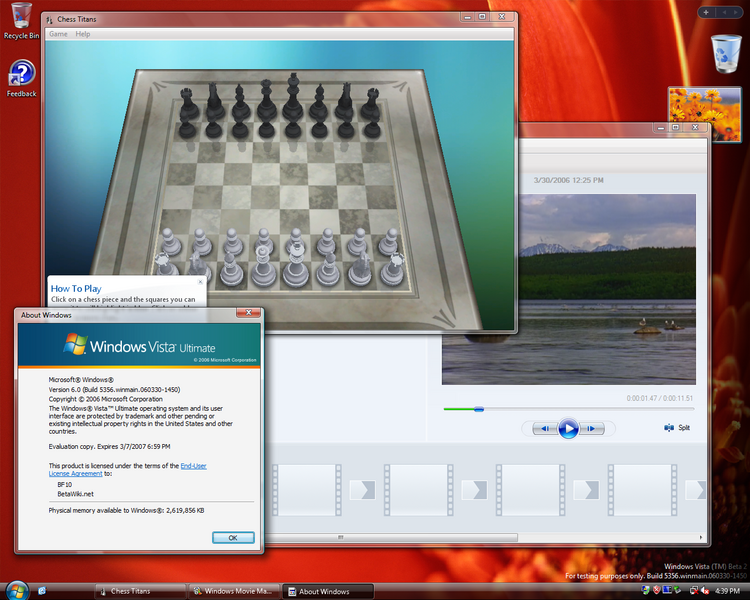
Task: Select the fourth storyboard clip slot
Action: tap(642, 490)
